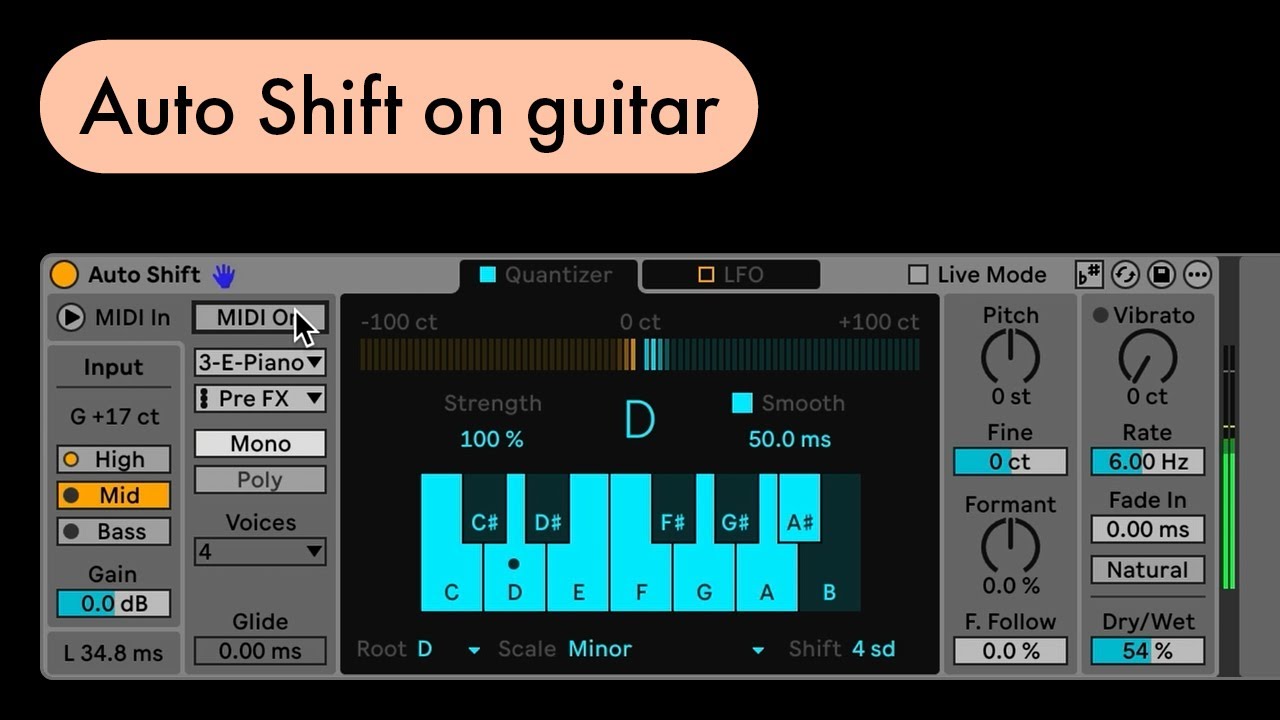Switch to the Quantizer tab

[x=547, y=274]
